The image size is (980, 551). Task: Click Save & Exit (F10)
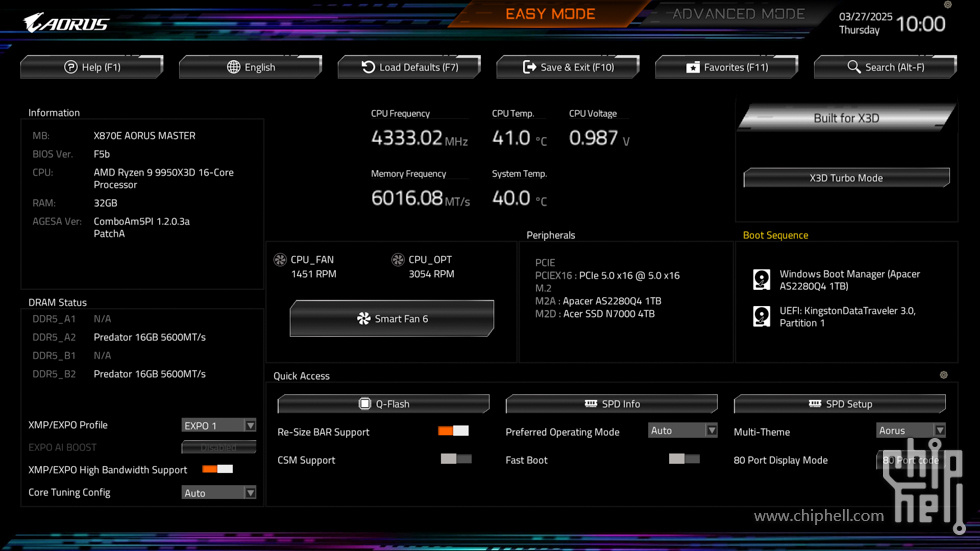[x=568, y=67]
